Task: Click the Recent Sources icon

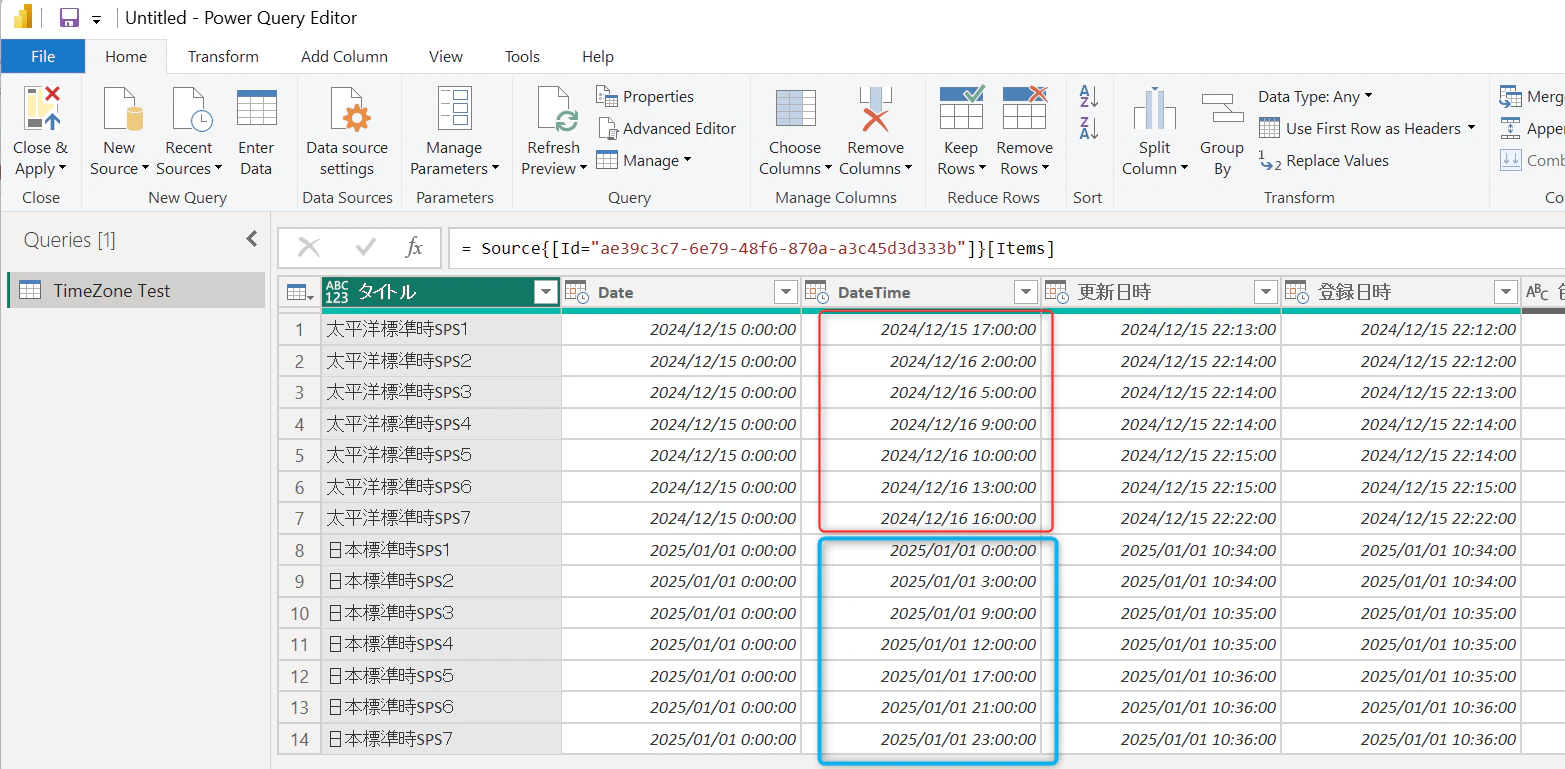Action: pyautogui.click(x=190, y=108)
